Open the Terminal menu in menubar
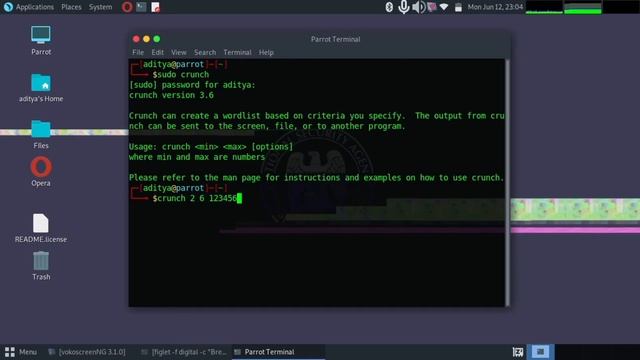This screenshot has width=640, height=360. point(237,52)
